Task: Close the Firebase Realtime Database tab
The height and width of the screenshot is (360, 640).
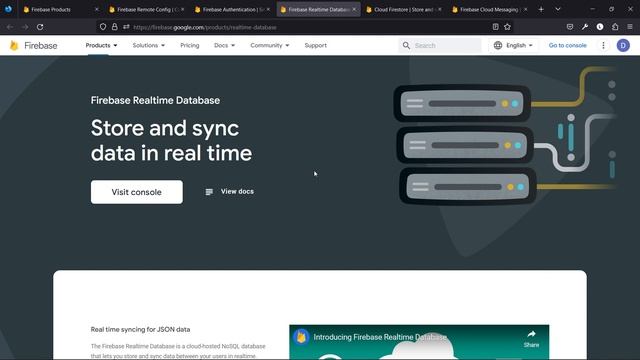Action: pyautogui.click(x=354, y=9)
